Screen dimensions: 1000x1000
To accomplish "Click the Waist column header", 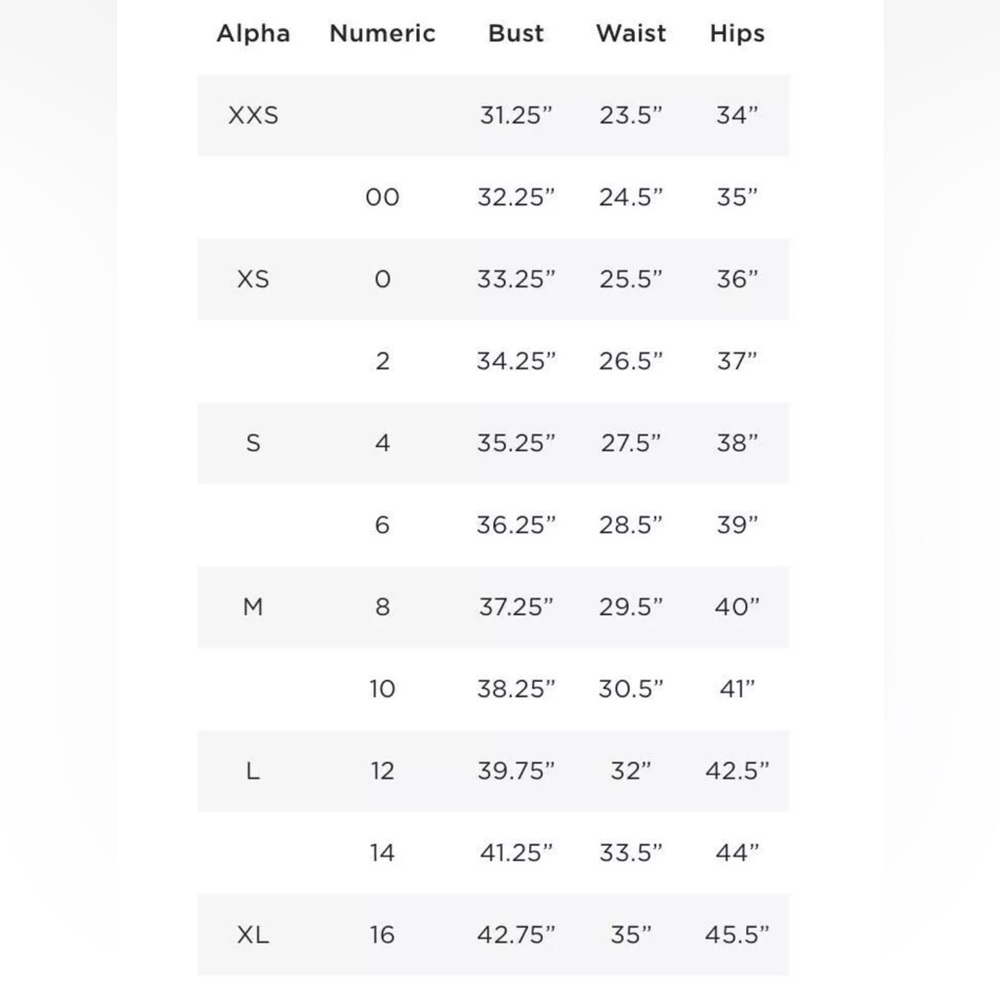I will coord(631,34).
